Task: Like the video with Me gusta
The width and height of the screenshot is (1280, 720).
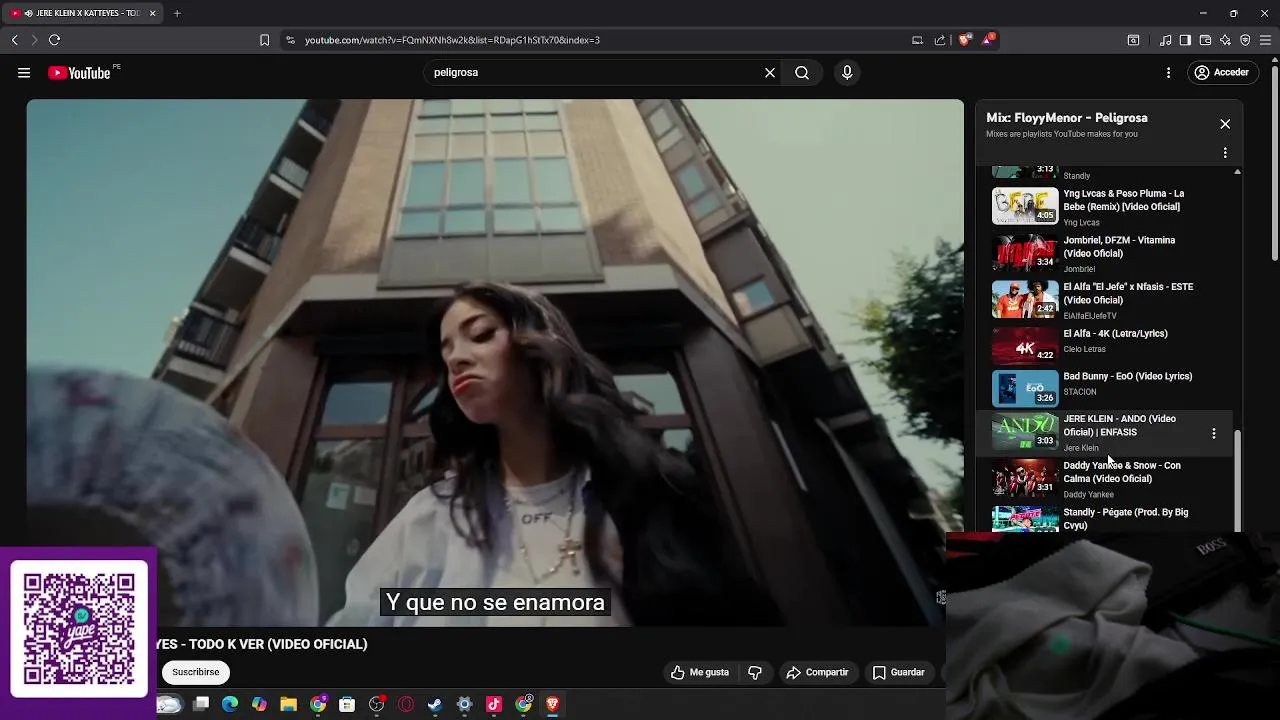Action: coord(701,672)
